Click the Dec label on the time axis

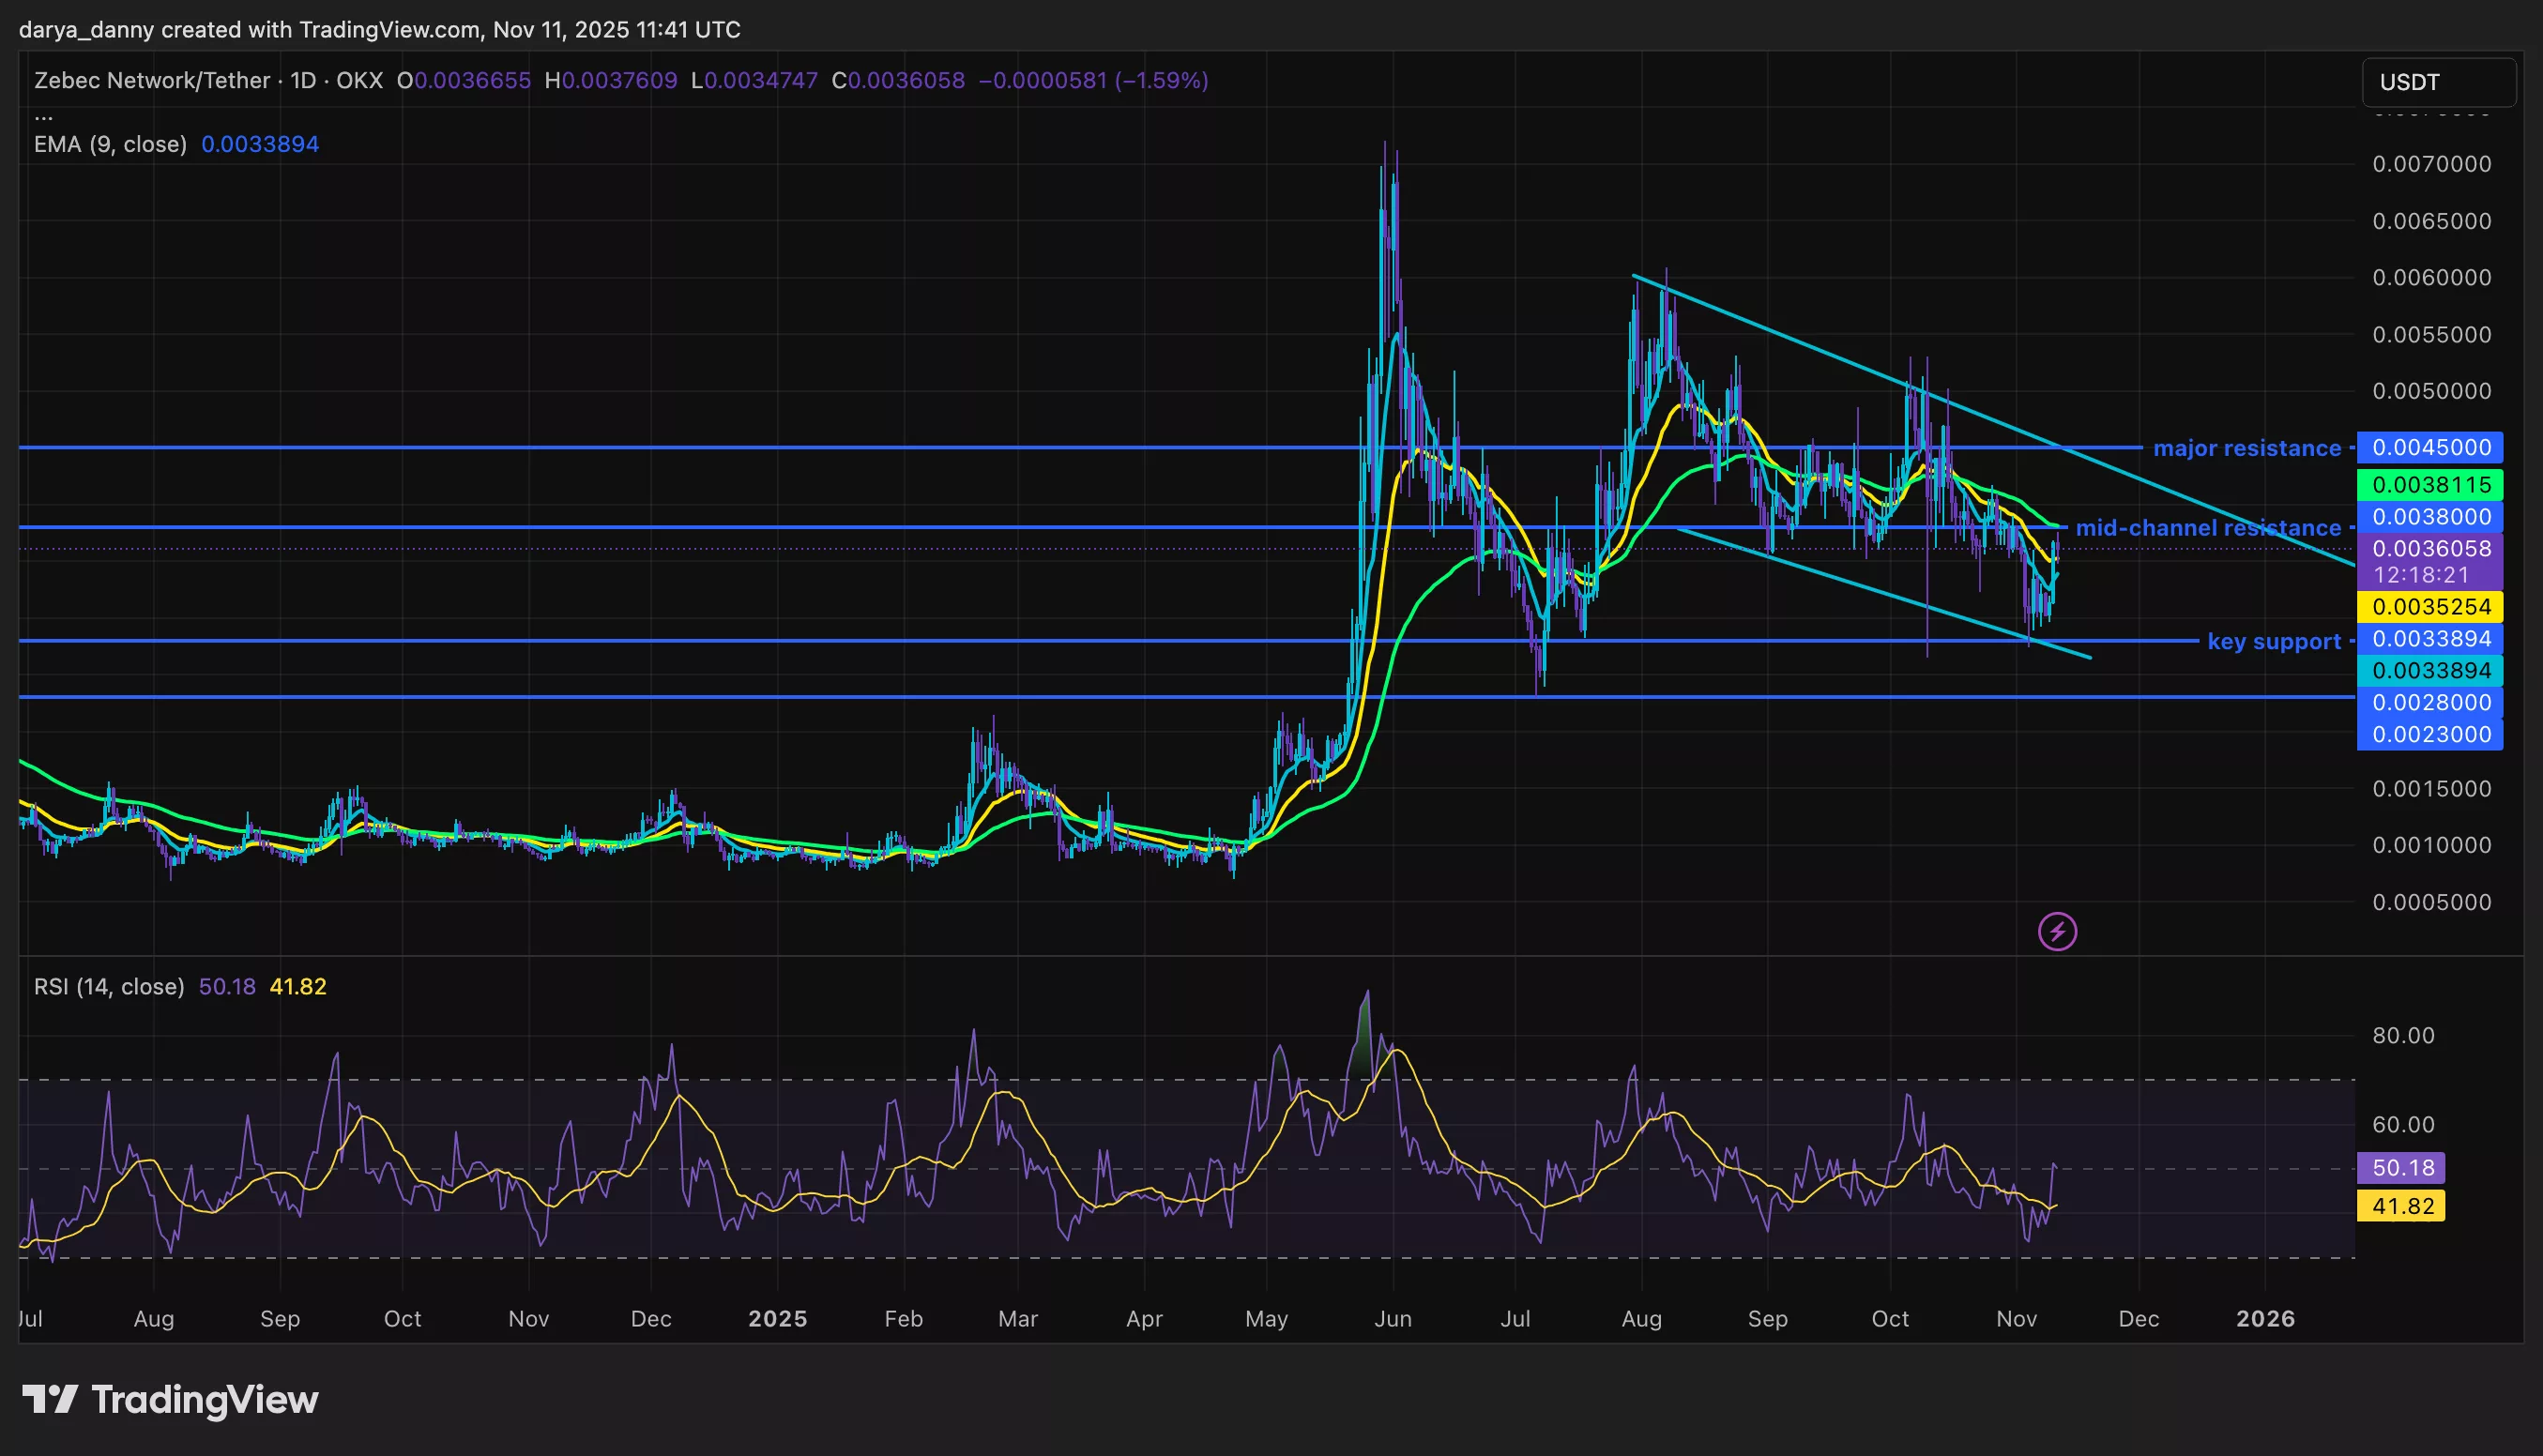coord(2139,1319)
